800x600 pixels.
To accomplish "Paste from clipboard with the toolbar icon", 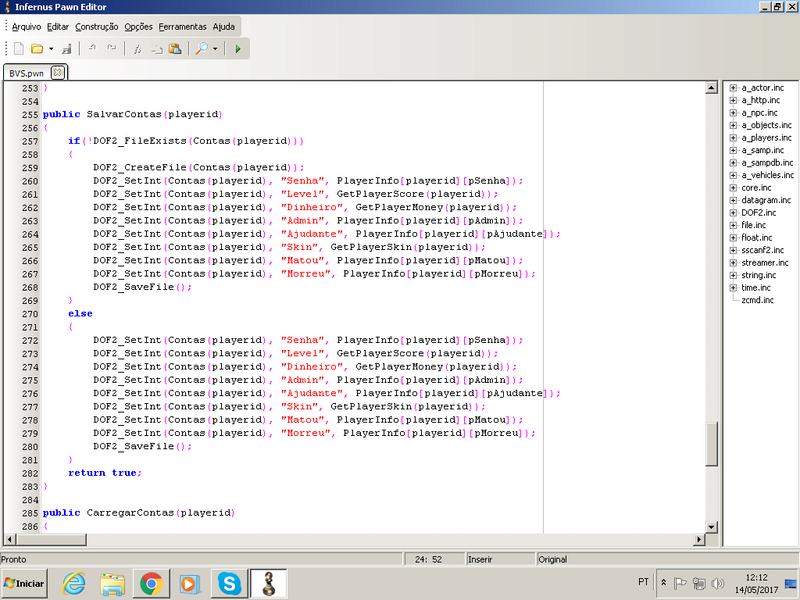I will [x=175, y=49].
